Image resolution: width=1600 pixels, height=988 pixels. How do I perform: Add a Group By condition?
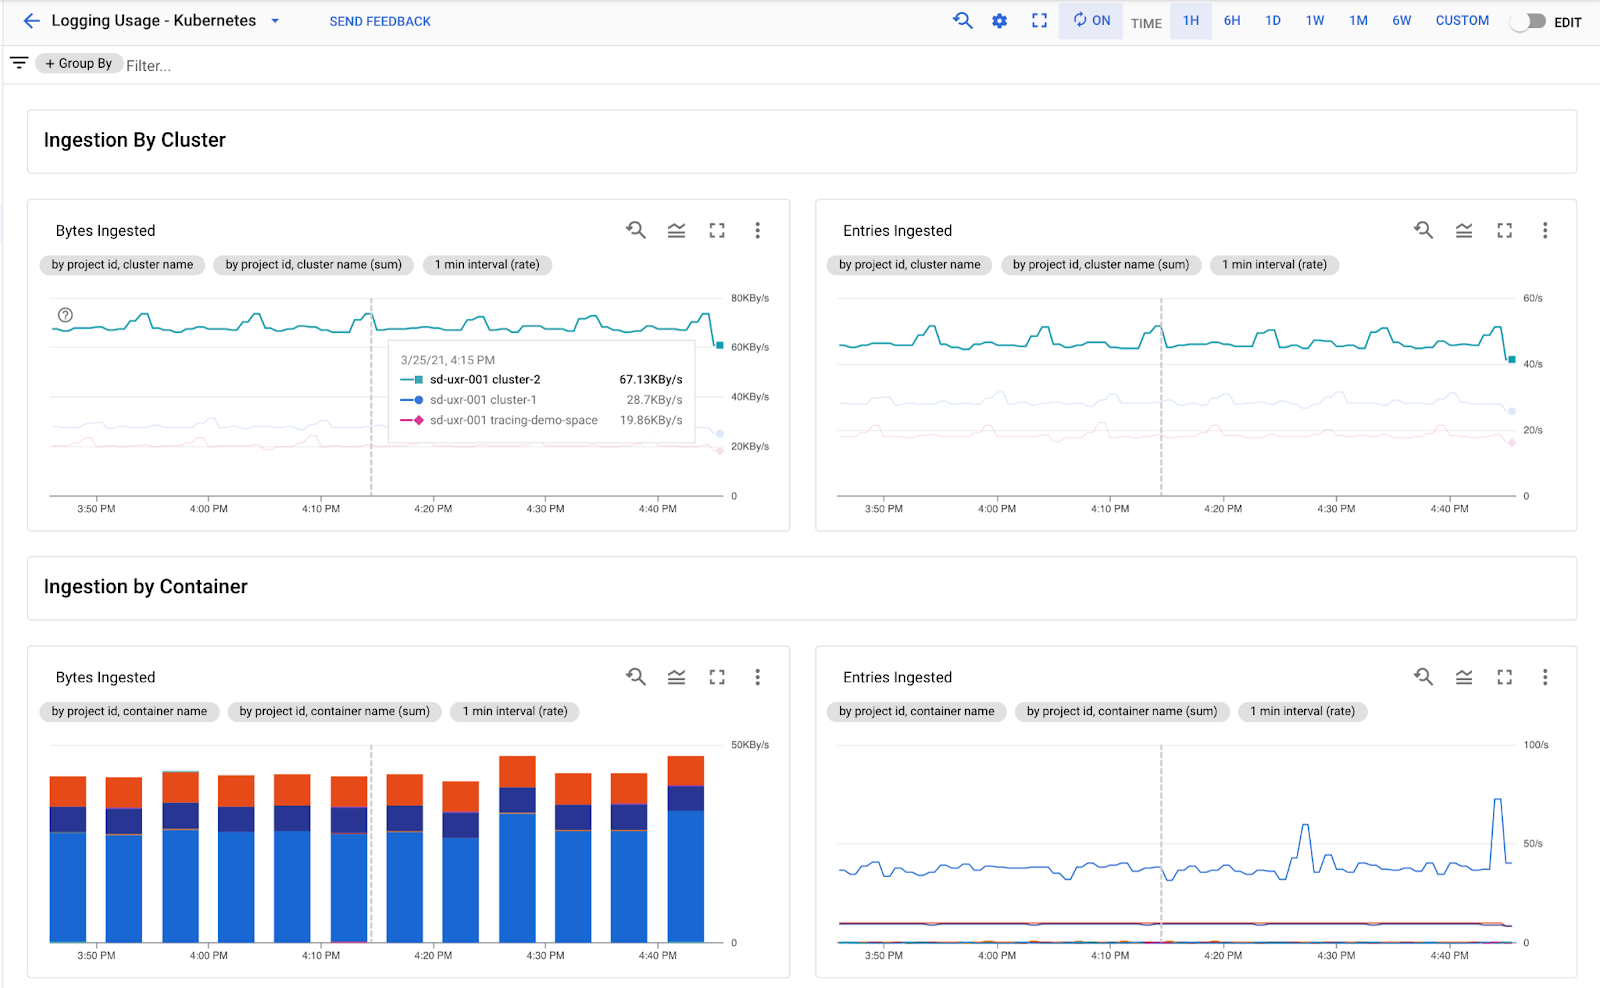(x=79, y=63)
